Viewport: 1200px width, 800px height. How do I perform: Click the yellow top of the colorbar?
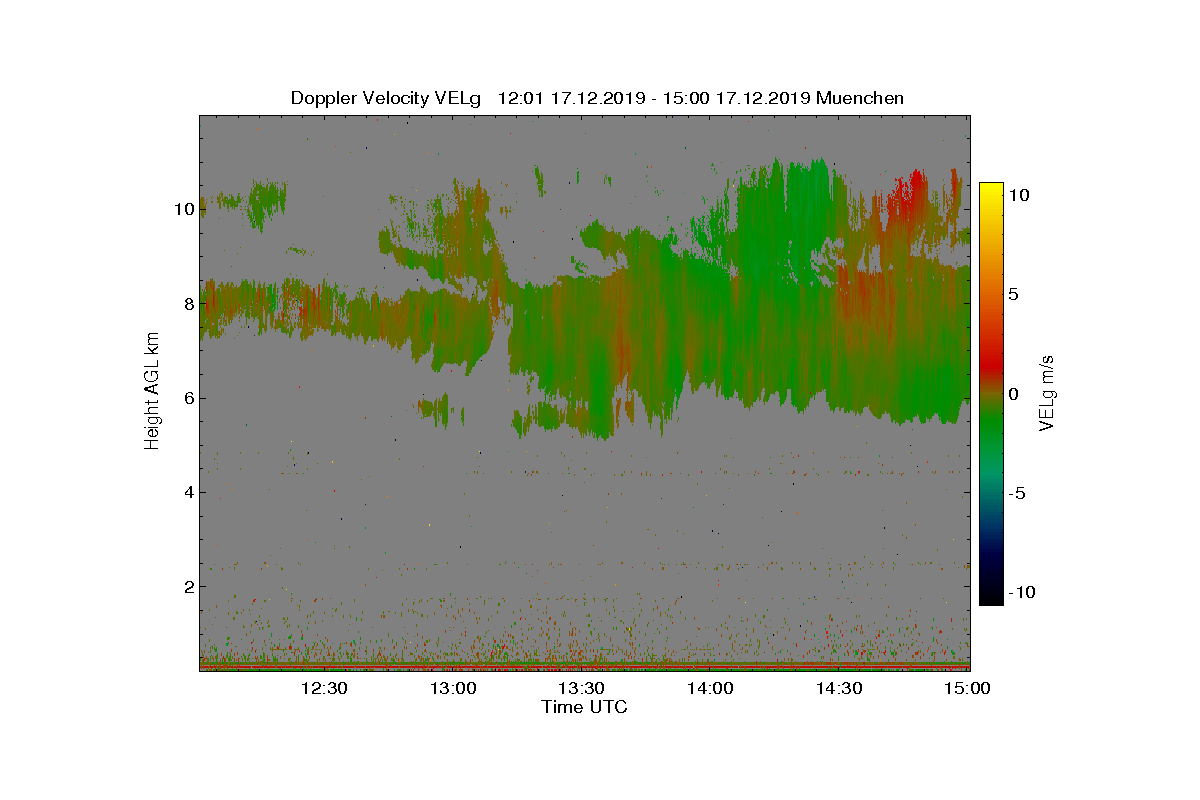990,190
